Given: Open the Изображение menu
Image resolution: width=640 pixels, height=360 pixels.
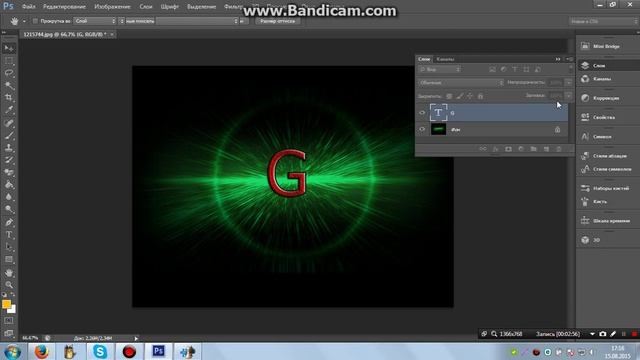Looking at the screenshot, I should [112, 7].
